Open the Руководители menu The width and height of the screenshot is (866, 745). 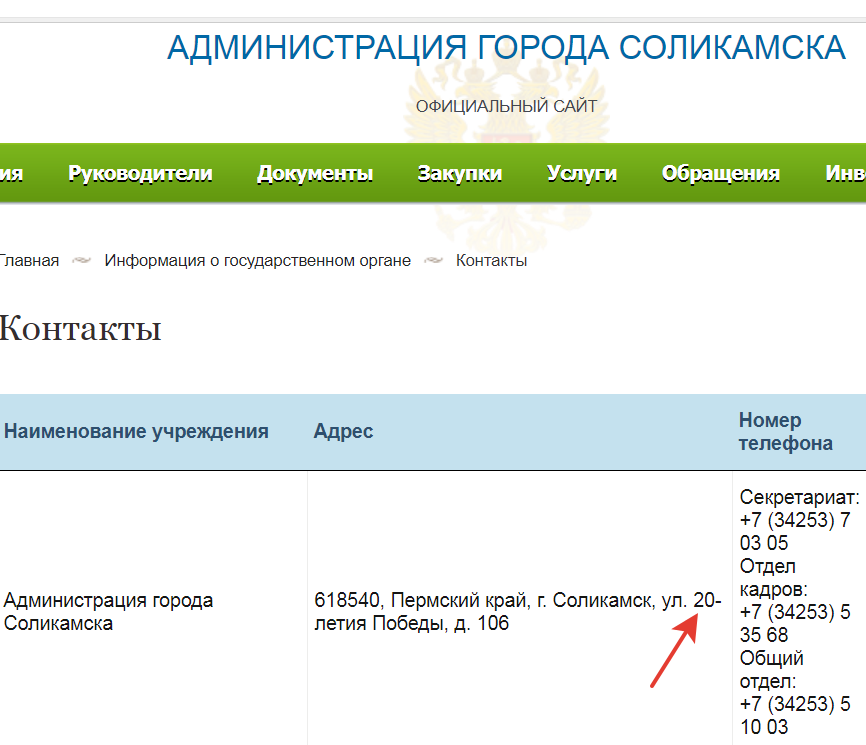140,173
